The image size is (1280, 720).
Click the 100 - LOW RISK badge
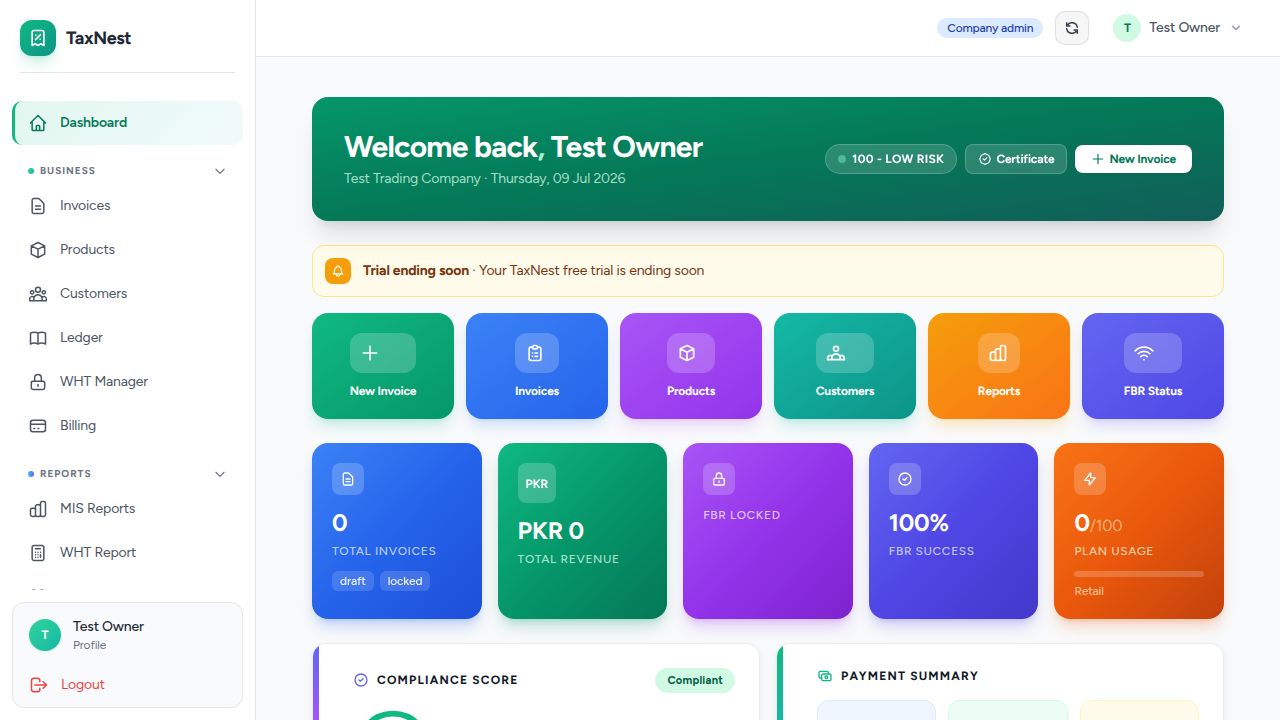coord(891,159)
